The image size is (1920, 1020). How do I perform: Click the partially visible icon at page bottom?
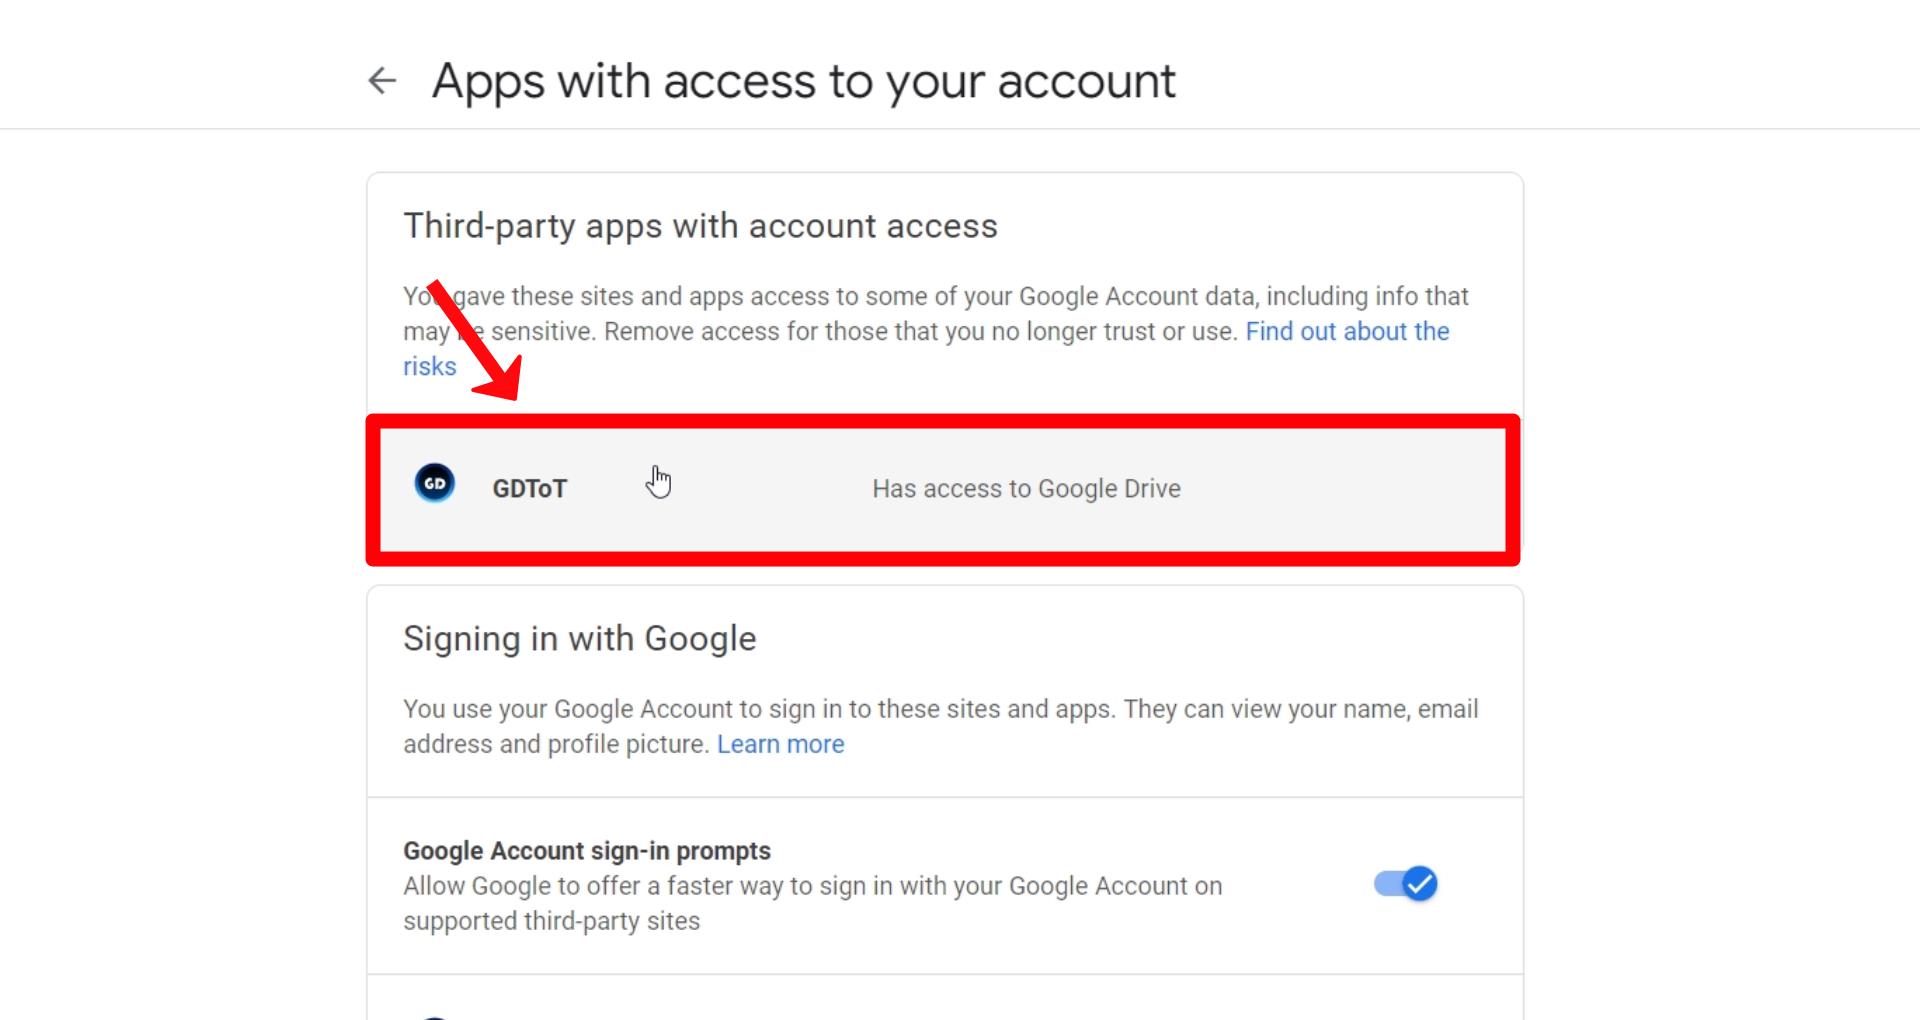click(435, 1016)
